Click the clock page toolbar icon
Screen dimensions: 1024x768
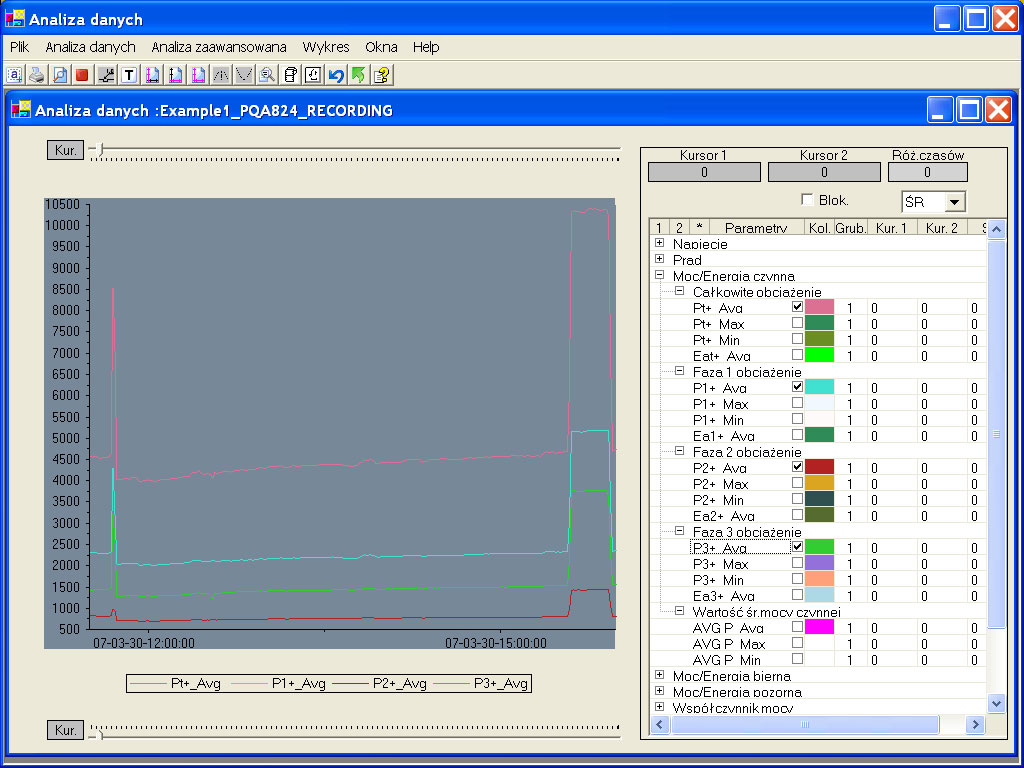(x=313, y=75)
